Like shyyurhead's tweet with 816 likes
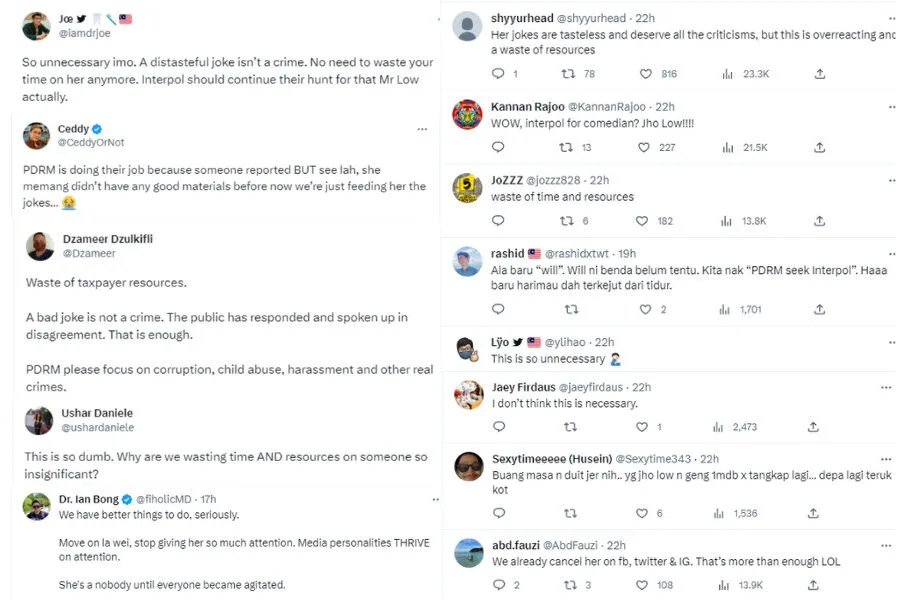This screenshot has height=600, width=915. [645, 74]
